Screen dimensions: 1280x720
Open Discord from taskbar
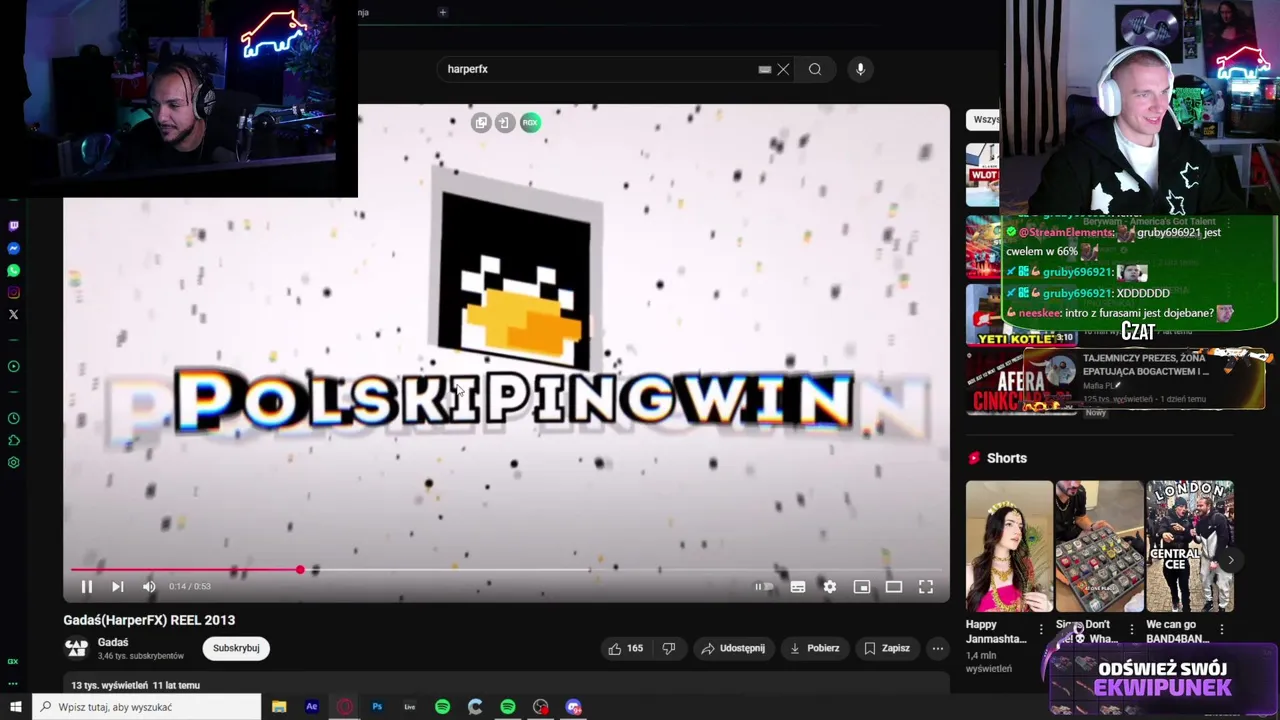point(573,707)
